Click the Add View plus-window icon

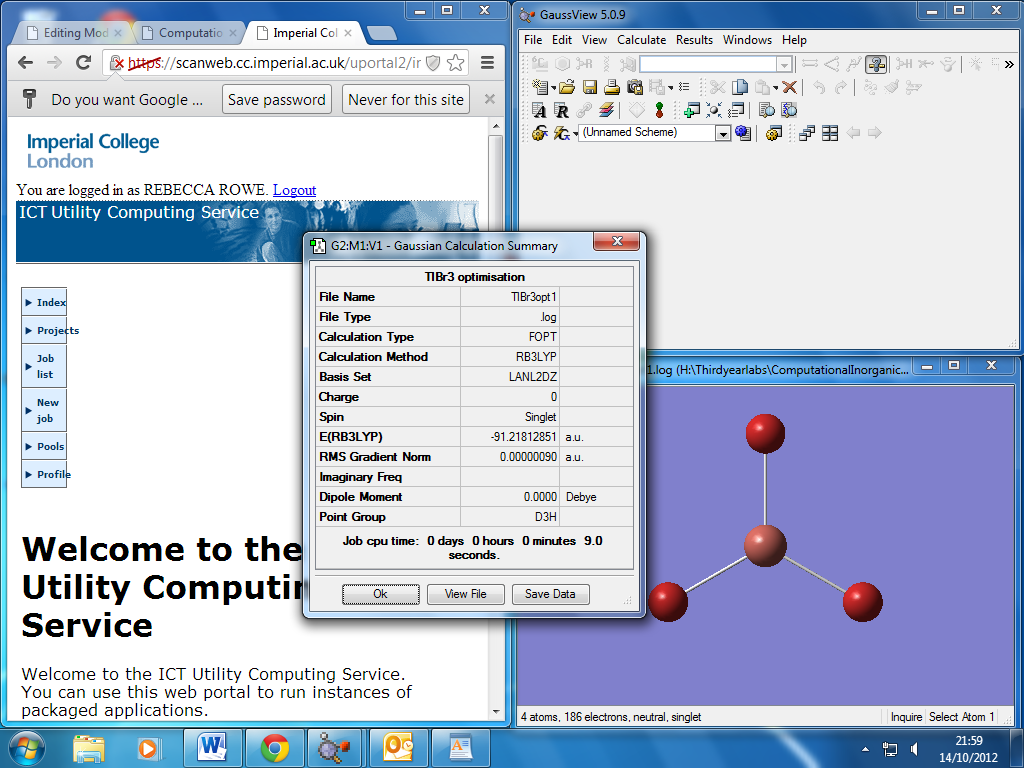pyautogui.click(x=692, y=110)
